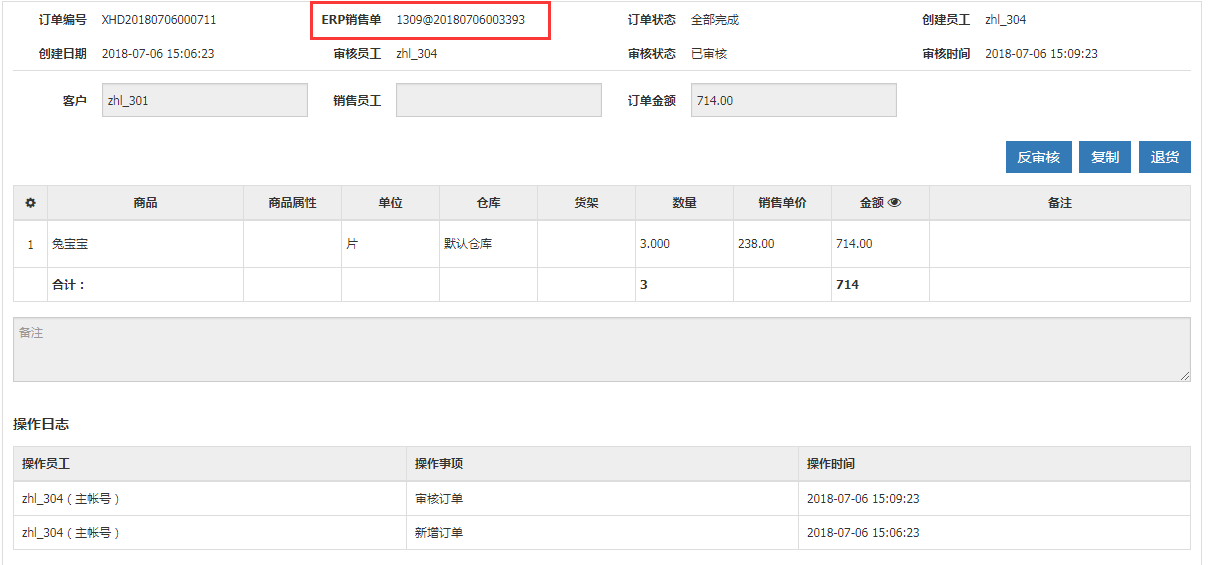Select the 仓库 column header
The height and width of the screenshot is (565, 1209).
(488, 203)
